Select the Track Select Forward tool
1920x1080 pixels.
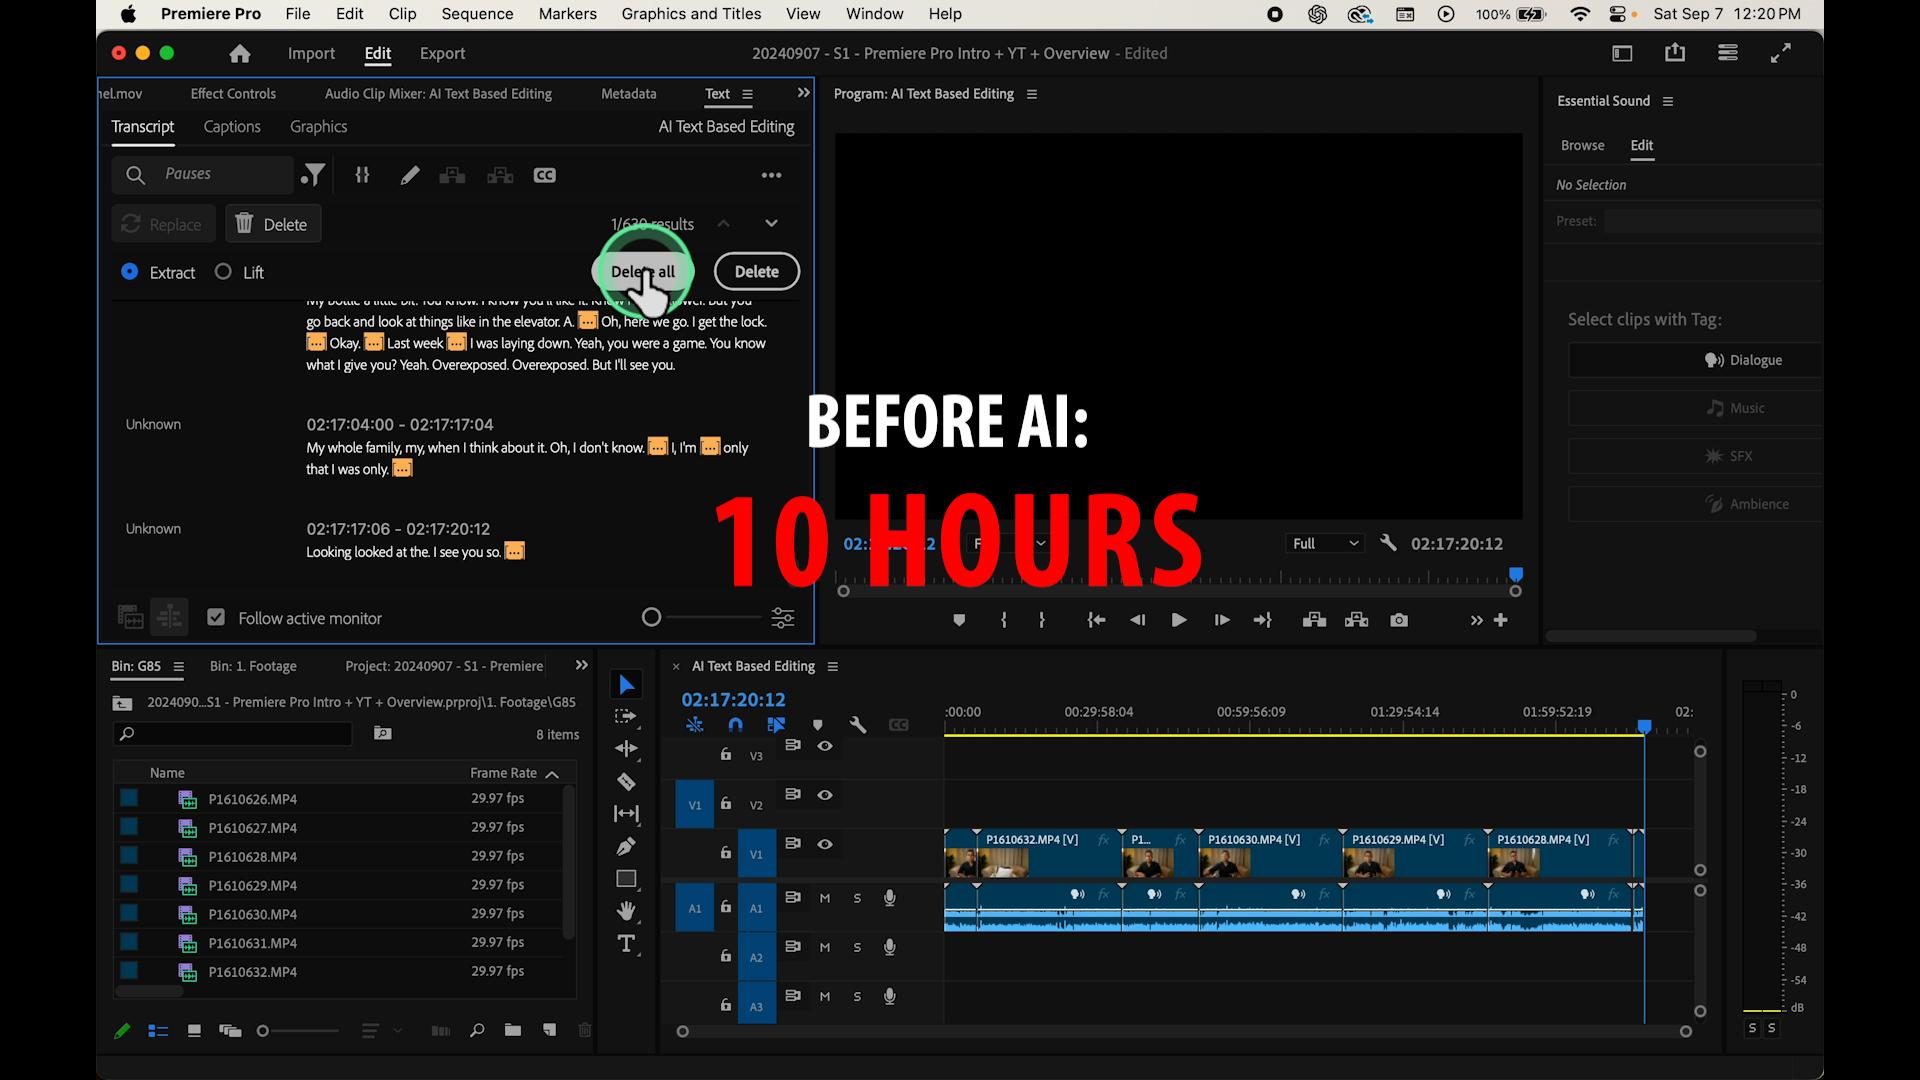(626, 716)
